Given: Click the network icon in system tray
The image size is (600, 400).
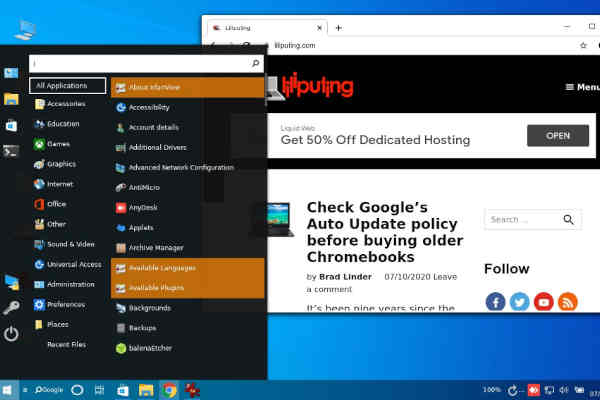Looking at the screenshot, I should (549, 390).
